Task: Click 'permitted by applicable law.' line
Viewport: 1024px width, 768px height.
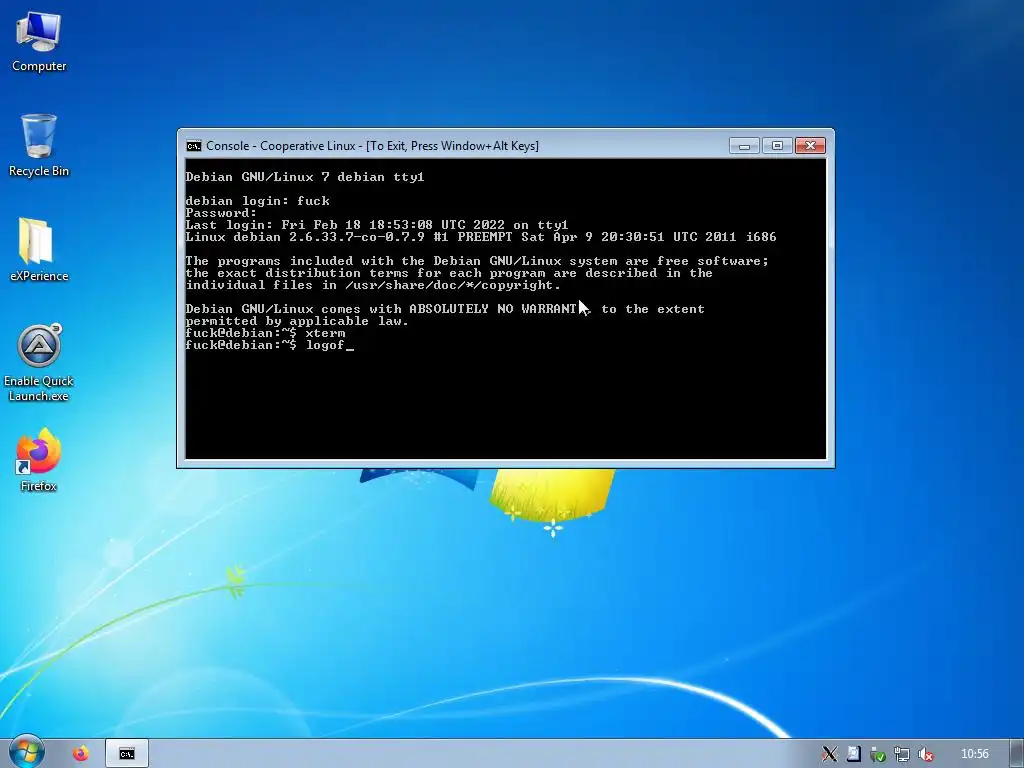Action: [297, 321]
